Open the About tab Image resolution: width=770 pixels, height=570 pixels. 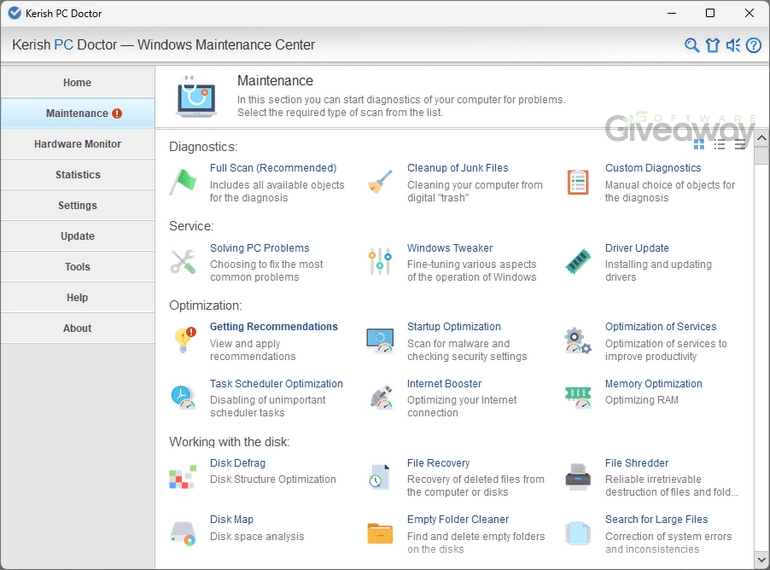pyautogui.click(x=77, y=328)
